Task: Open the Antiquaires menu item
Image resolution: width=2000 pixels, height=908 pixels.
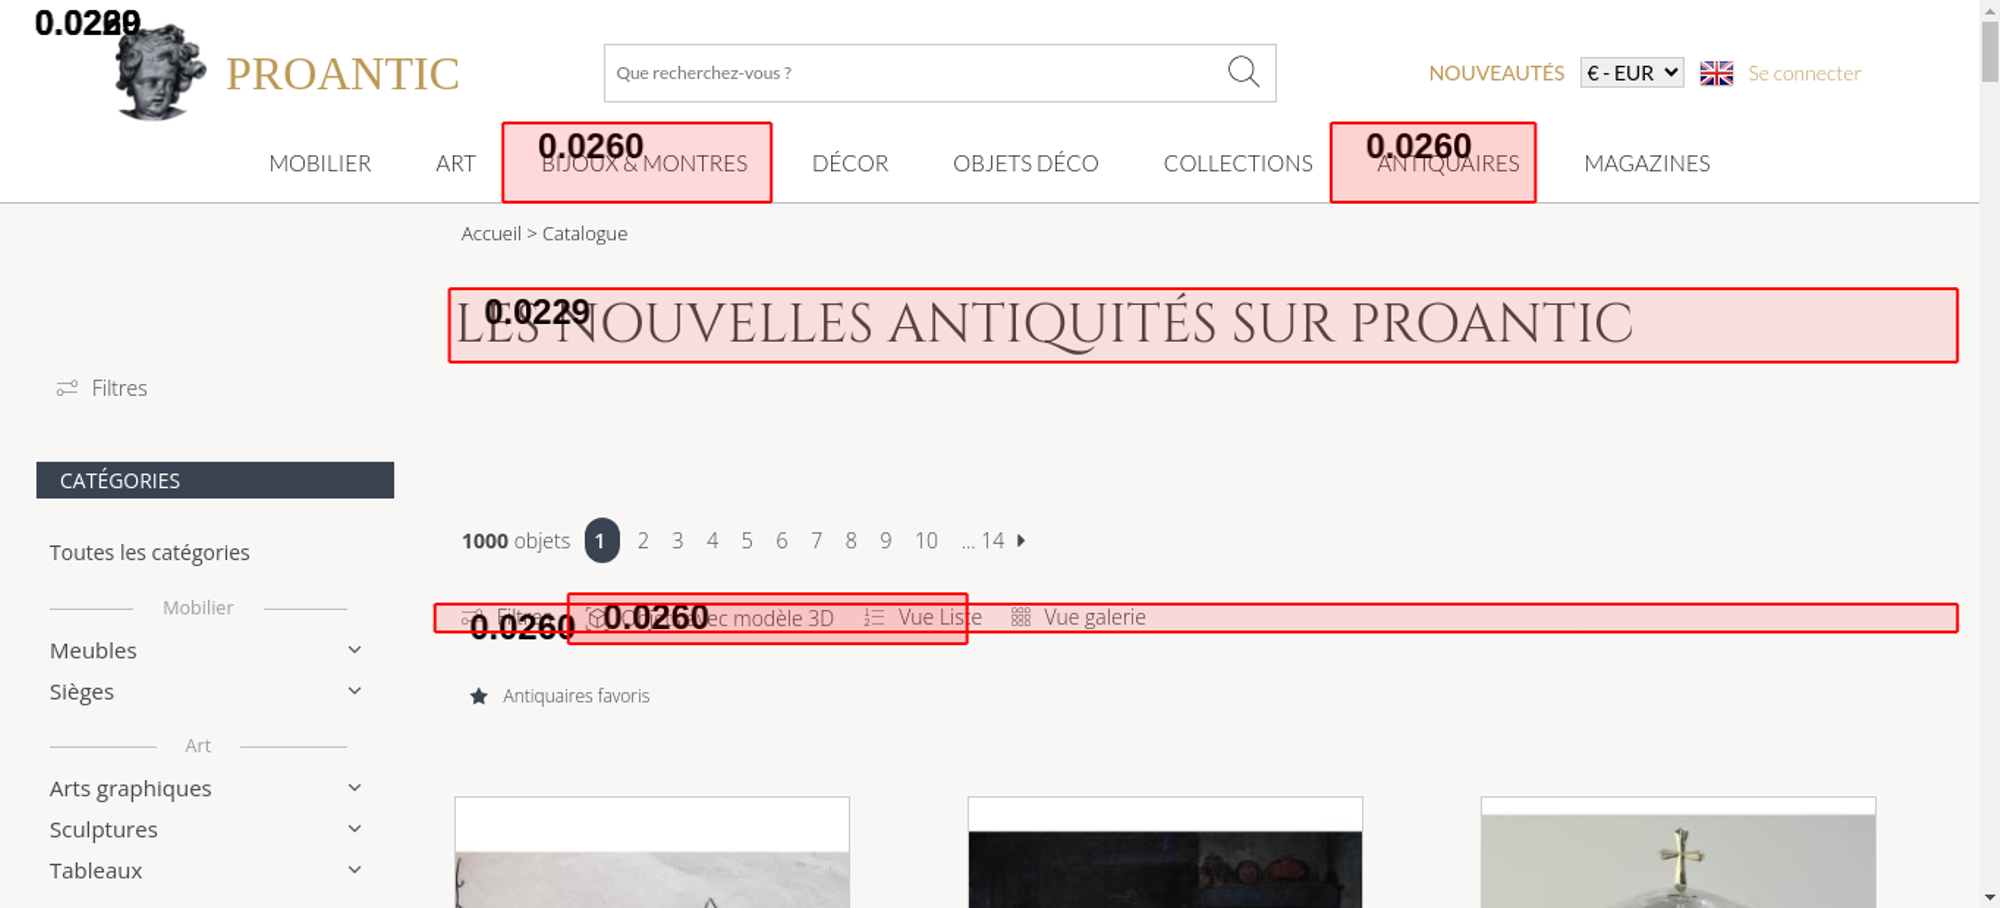Action: pos(1447,163)
